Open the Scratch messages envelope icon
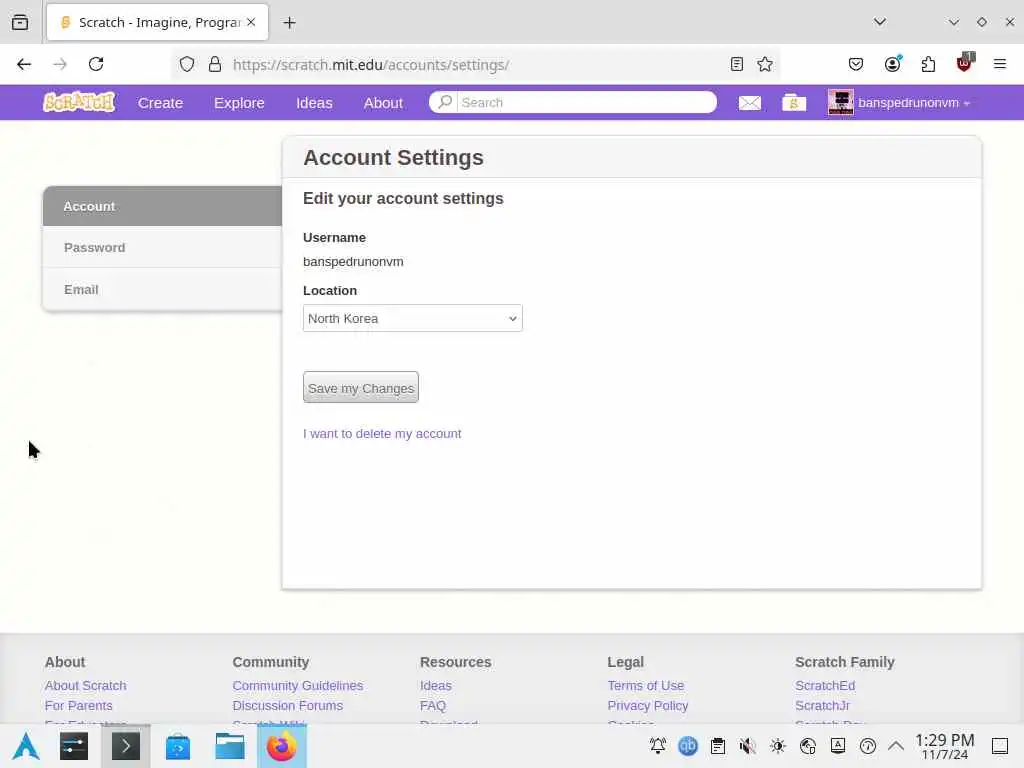1024x768 pixels. point(750,103)
